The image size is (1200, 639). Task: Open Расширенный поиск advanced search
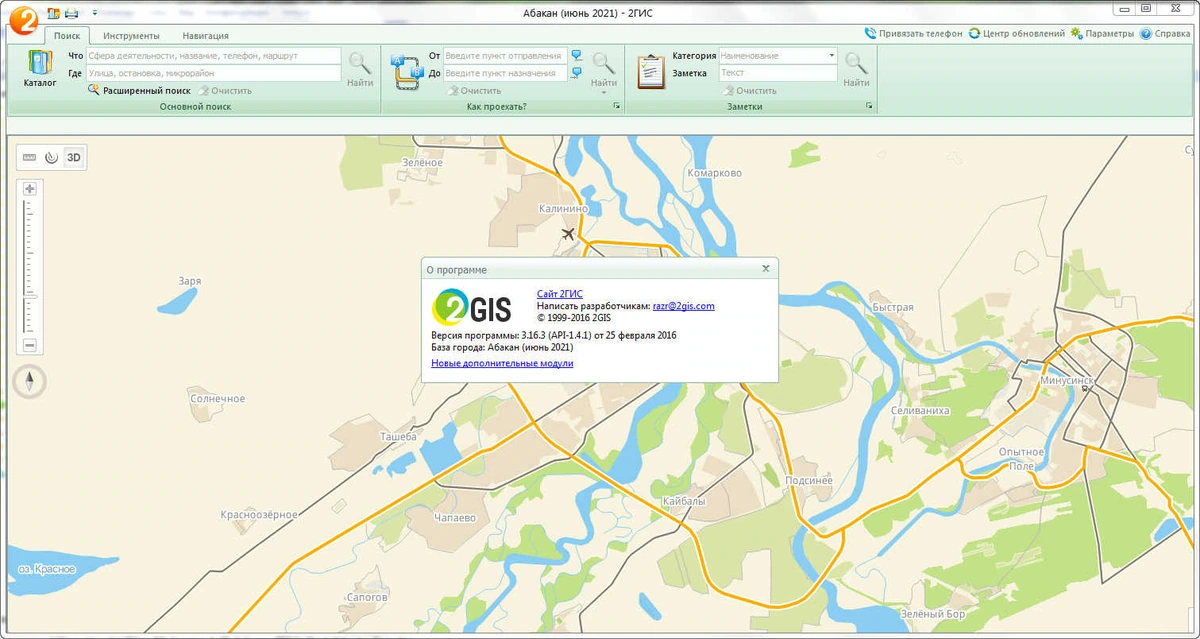pyautogui.click(x=139, y=90)
